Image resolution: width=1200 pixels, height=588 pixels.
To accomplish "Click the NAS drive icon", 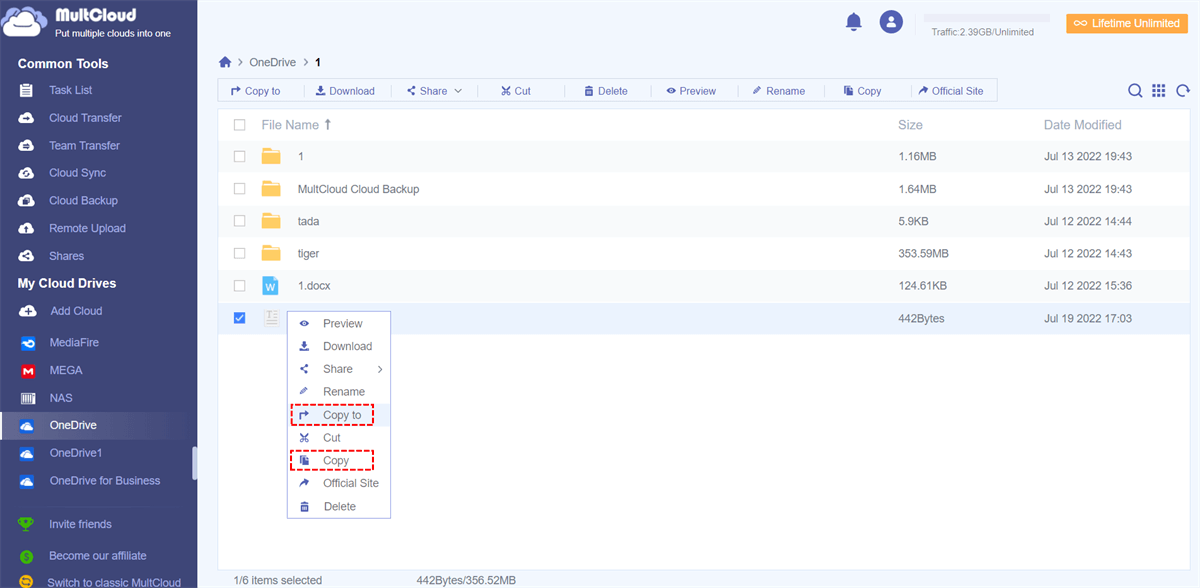I will pos(28,398).
